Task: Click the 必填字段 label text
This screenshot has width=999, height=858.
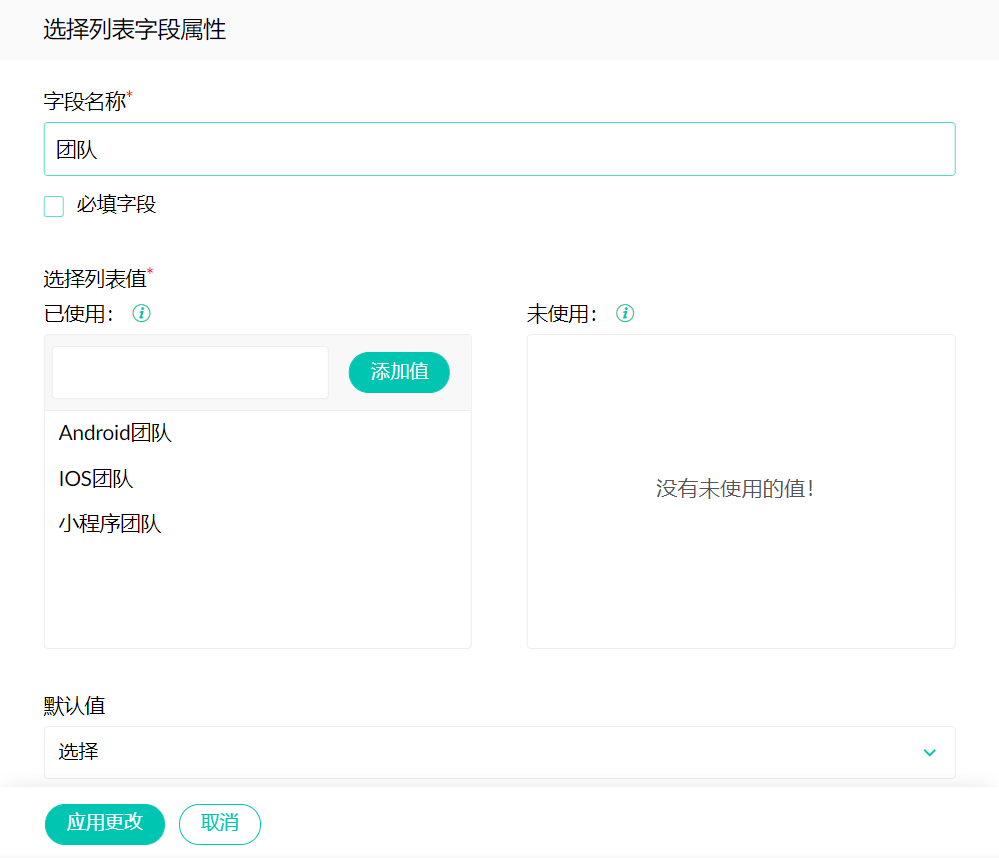Action: 116,205
